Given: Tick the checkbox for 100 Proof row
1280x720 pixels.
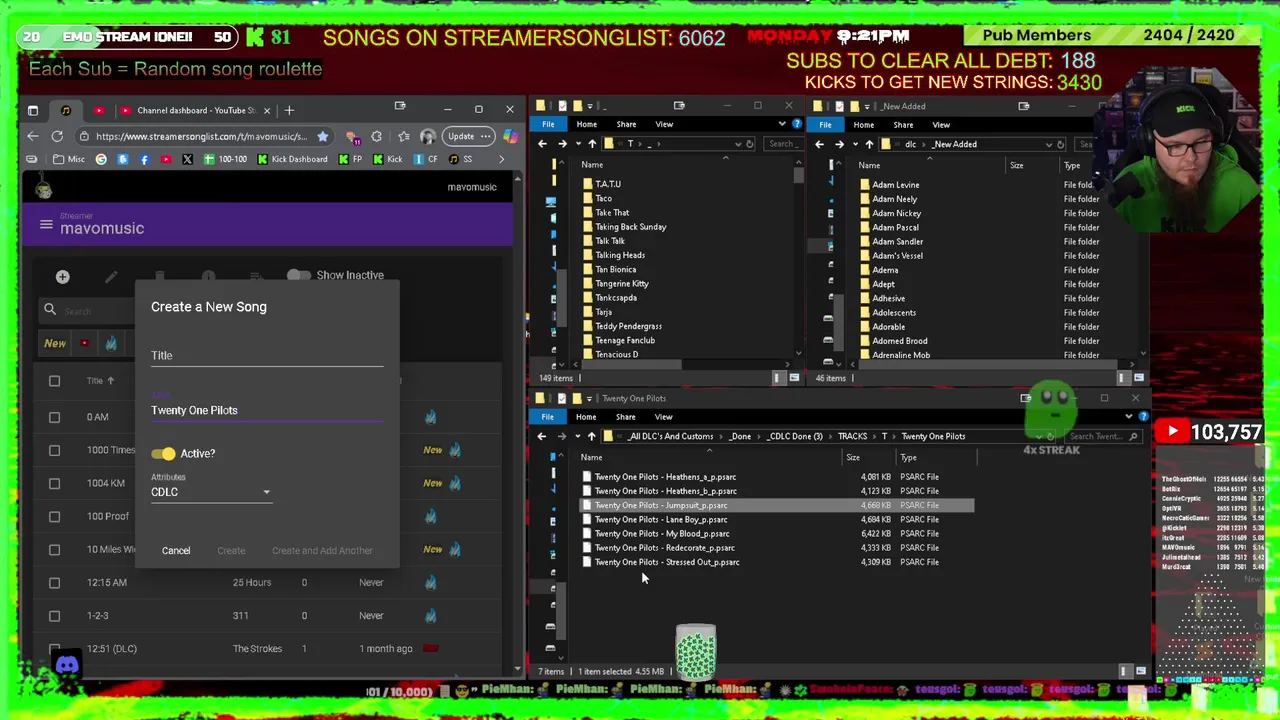Looking at the screenshot, I should pyautogui.click(x=55, y=516).
